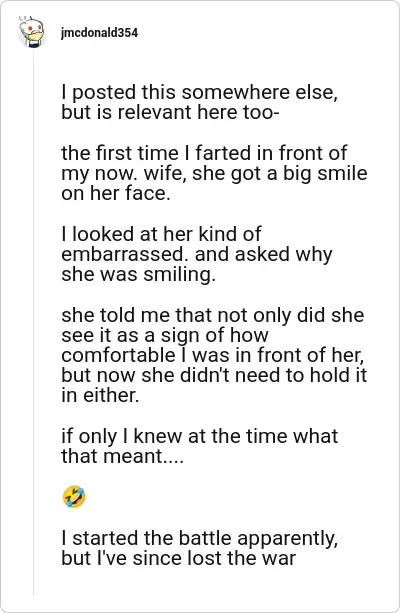
Task: Collapse the comment using the vertical thread line
Action: (x=33, y=322)
